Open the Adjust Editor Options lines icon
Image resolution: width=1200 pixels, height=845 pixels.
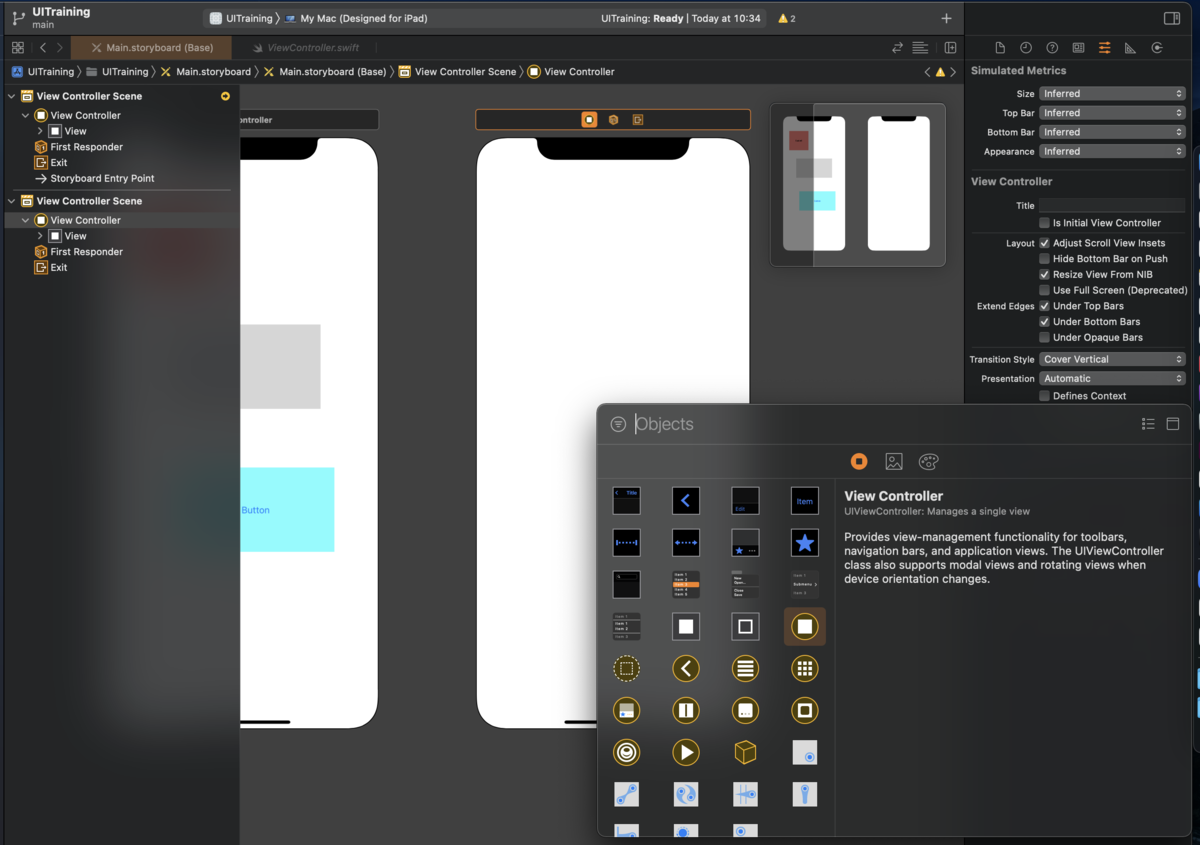click(920, 47)
